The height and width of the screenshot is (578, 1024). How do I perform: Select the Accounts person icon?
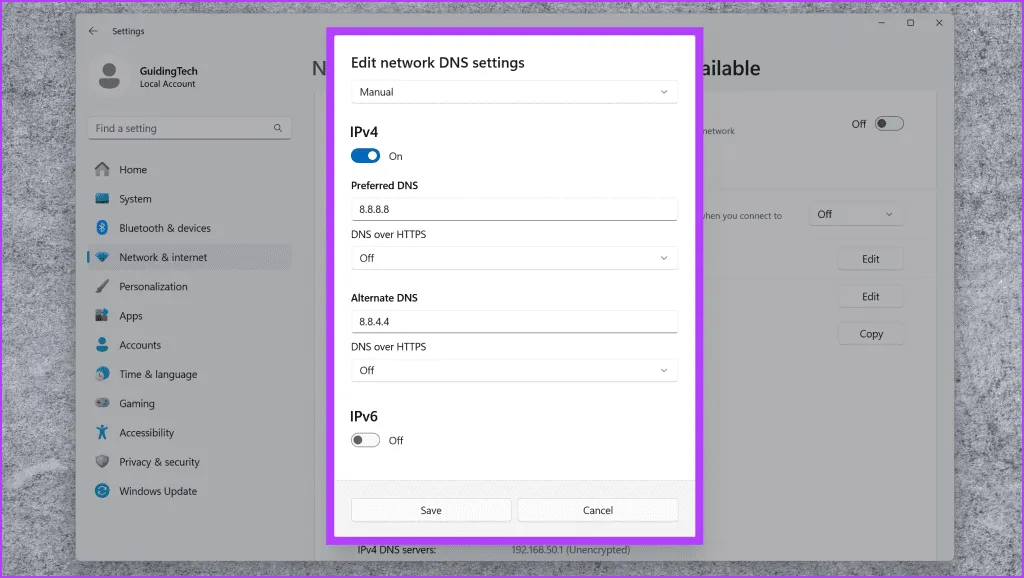(x=102, y=345)
